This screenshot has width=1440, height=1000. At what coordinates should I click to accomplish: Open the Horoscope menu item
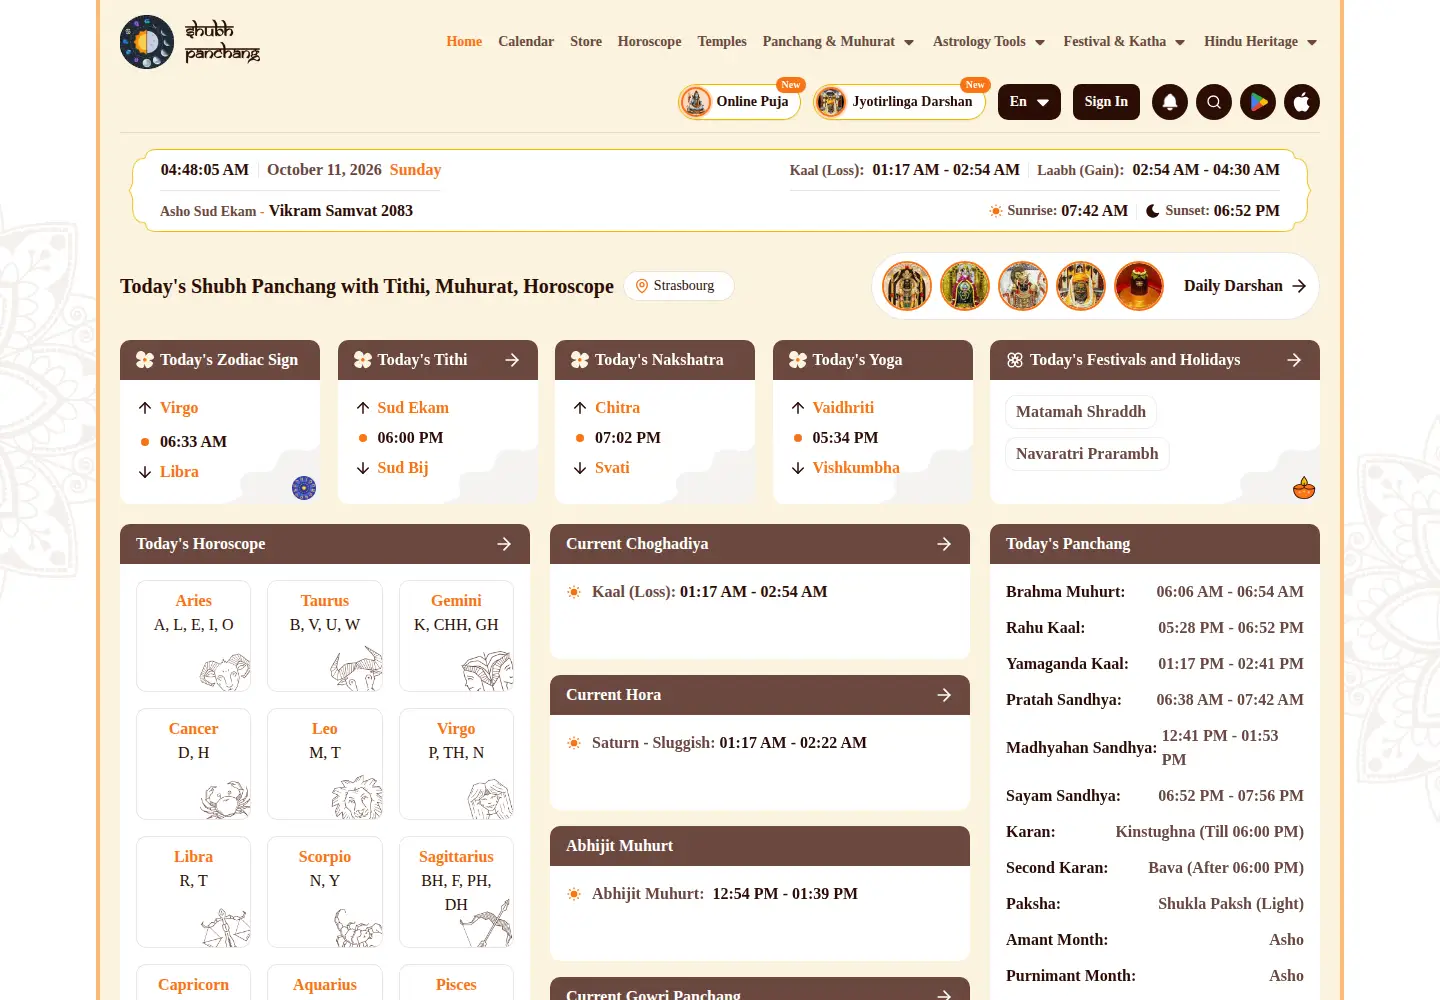click(x=650, y=42)
